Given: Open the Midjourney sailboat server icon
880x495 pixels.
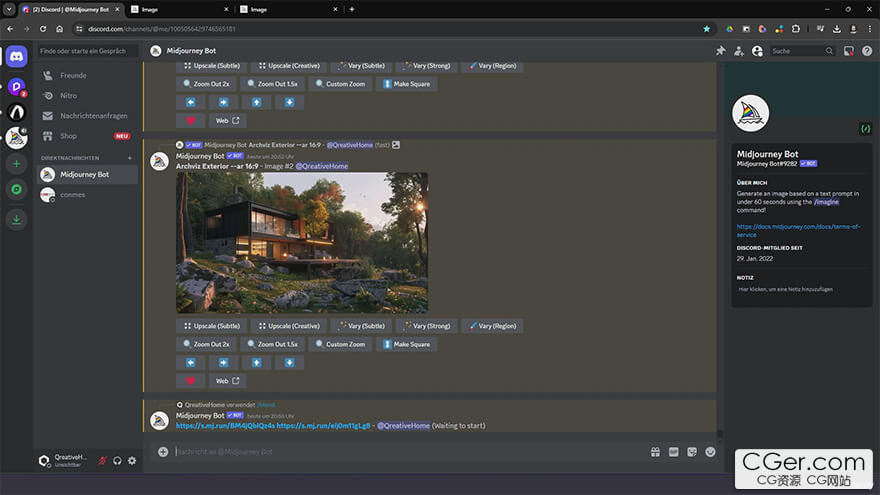Looking at the screenshot, I should coord(17,138).
